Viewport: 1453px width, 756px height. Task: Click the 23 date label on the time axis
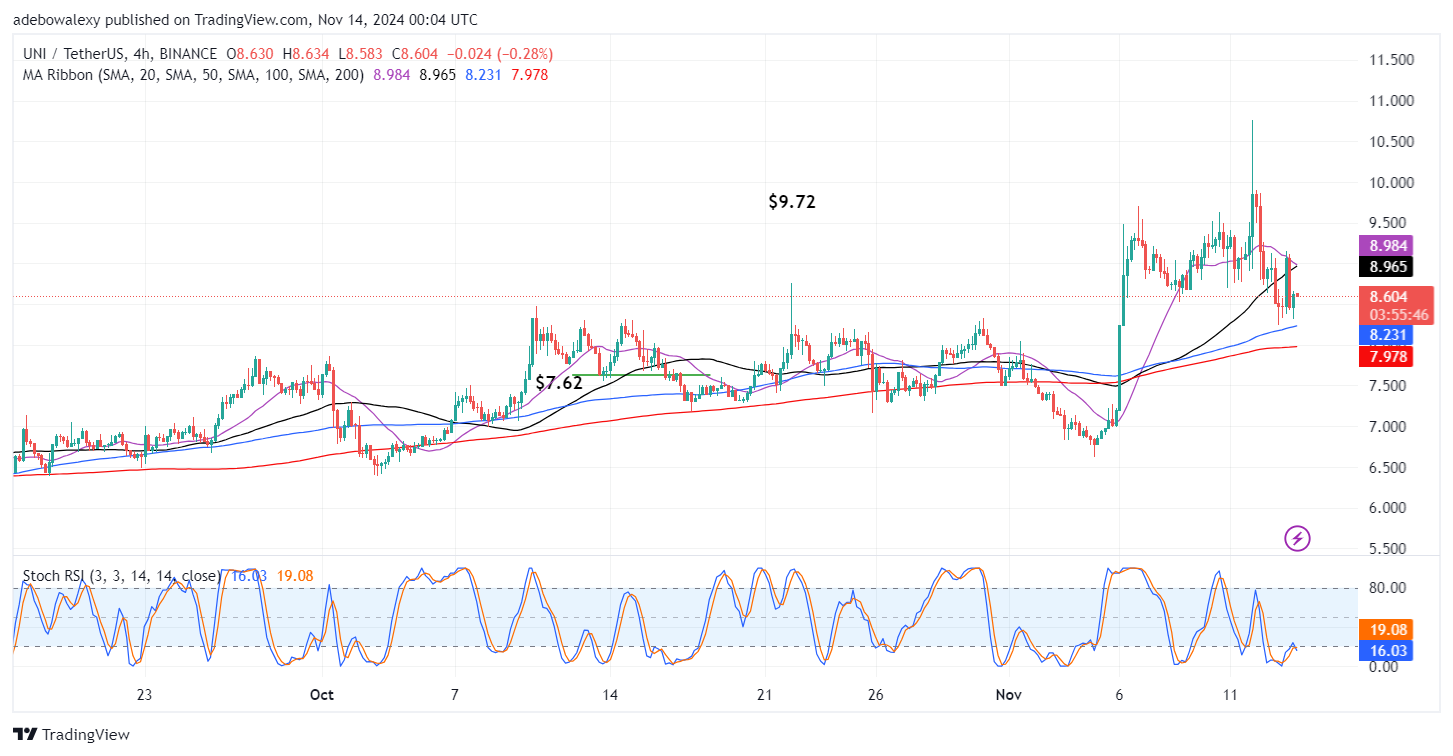click(x=143, y=694)
